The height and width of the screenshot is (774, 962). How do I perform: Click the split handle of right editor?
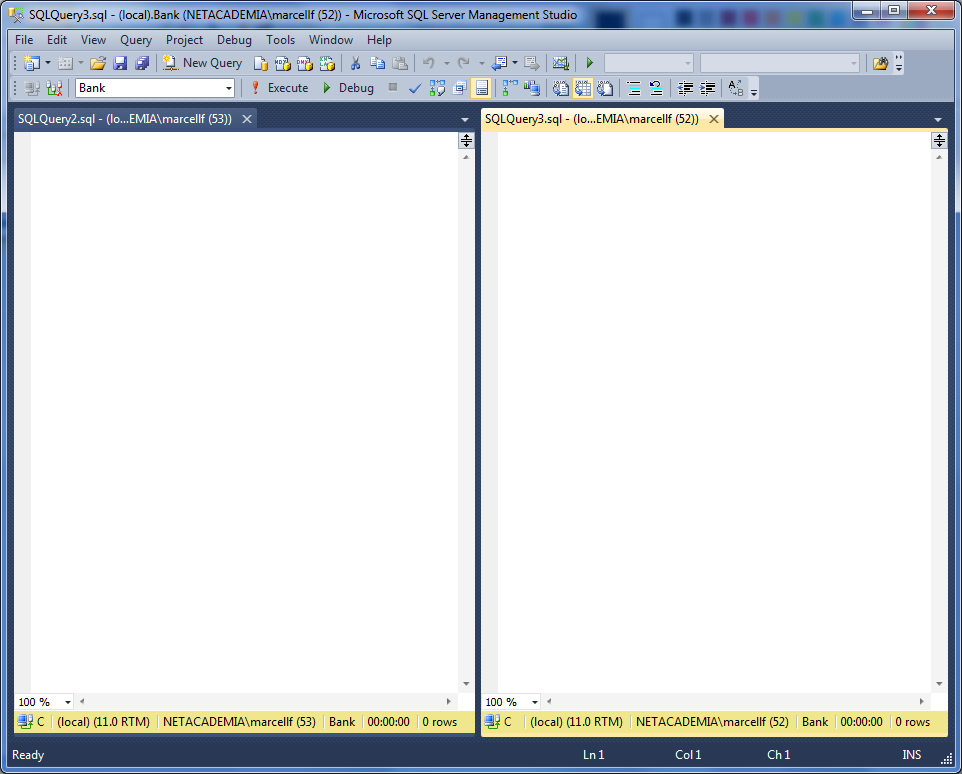point(939,140)
